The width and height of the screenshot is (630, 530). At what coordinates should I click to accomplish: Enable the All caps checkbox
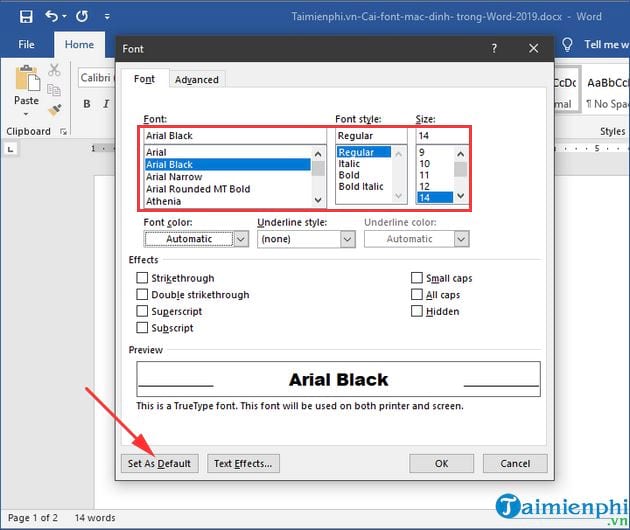point(417,294)
